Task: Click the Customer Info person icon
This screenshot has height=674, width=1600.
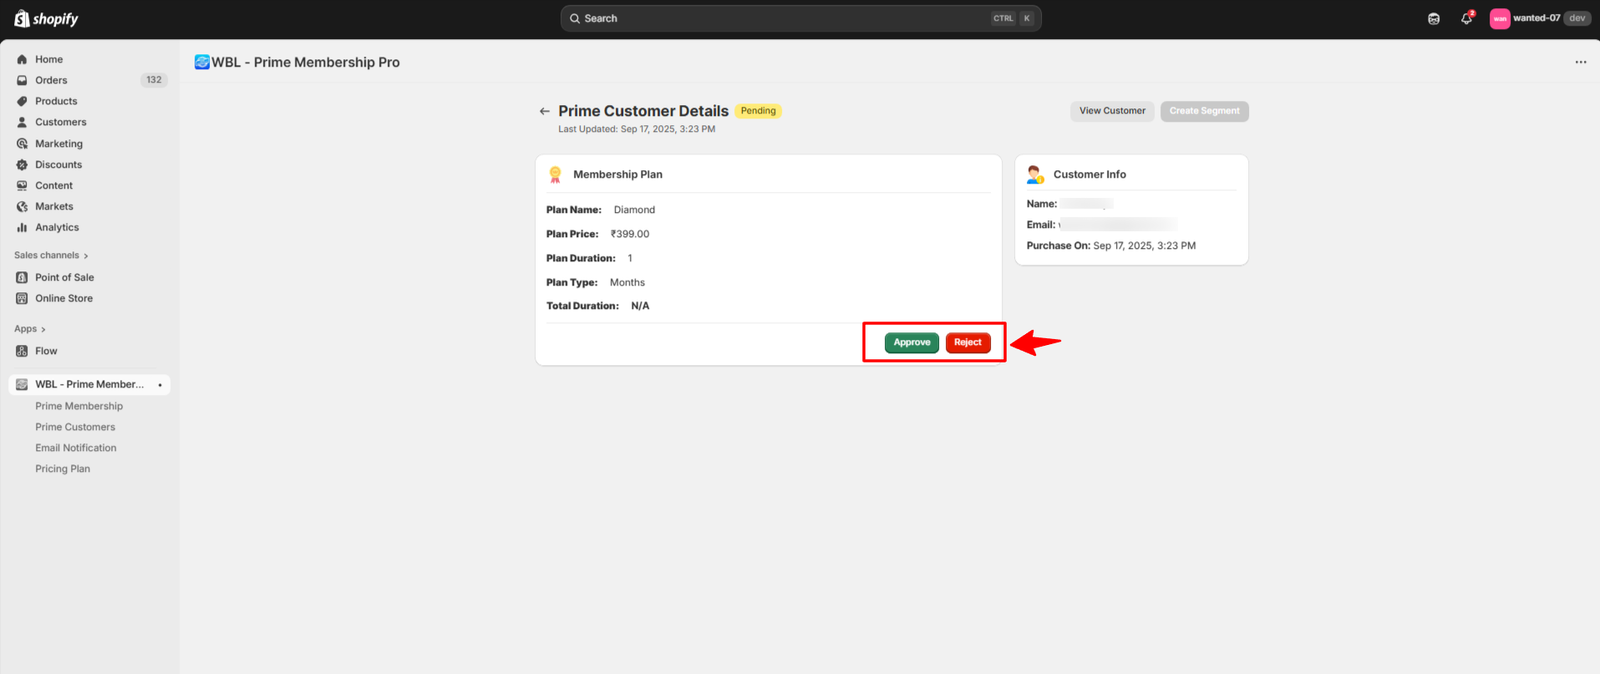Action: [1035, 175]
